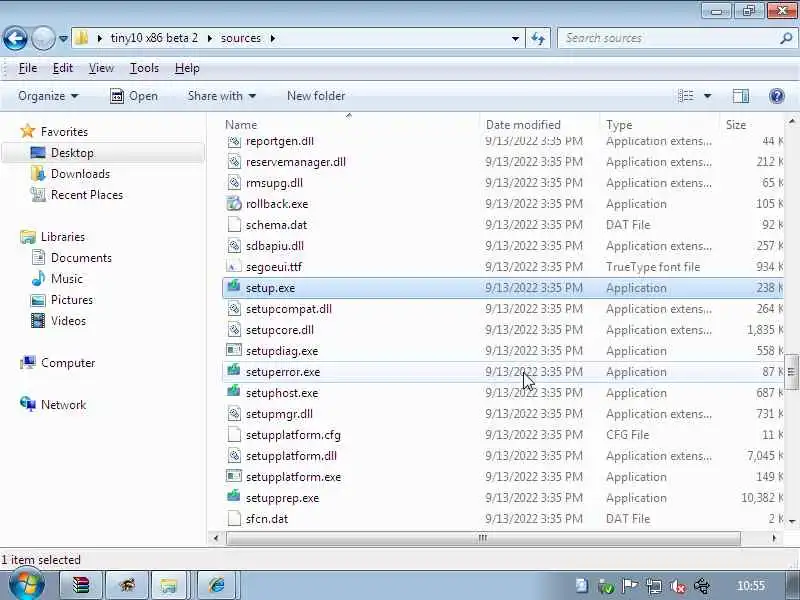Open the Windows Start orb
The image size is (800, 600).
[x=26, y=585]
